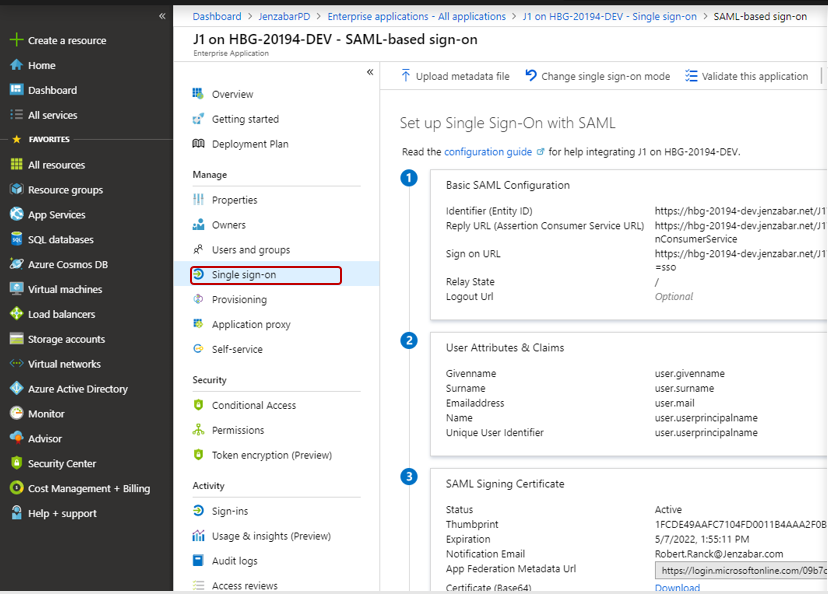Viewport: 828px width, 594px height.
Task: Open the configuration guide link
Action: coord(488,152)
